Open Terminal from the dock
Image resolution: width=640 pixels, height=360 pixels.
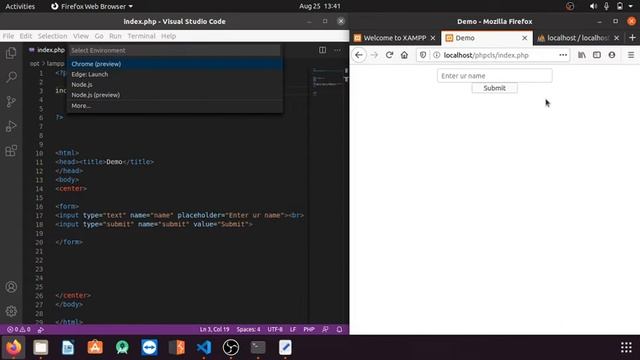[258, 347]
